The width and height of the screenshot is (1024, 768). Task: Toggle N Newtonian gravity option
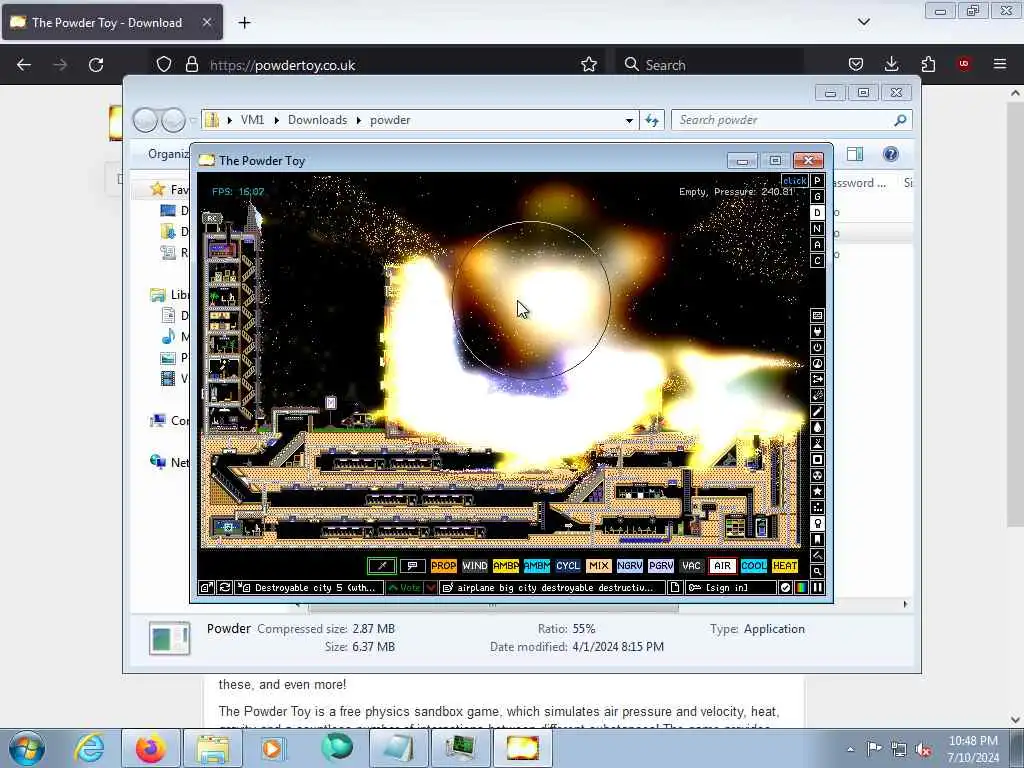[x=817, y=229]
